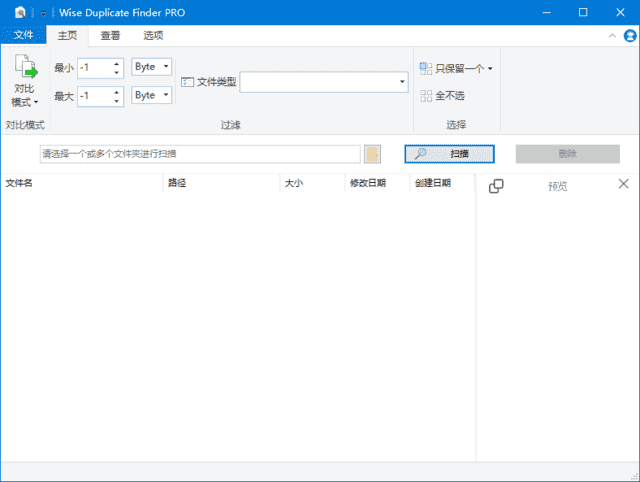Expand the 文件类型 file type combo box
The width and height of the screenshot is (640, 482).
402,82
